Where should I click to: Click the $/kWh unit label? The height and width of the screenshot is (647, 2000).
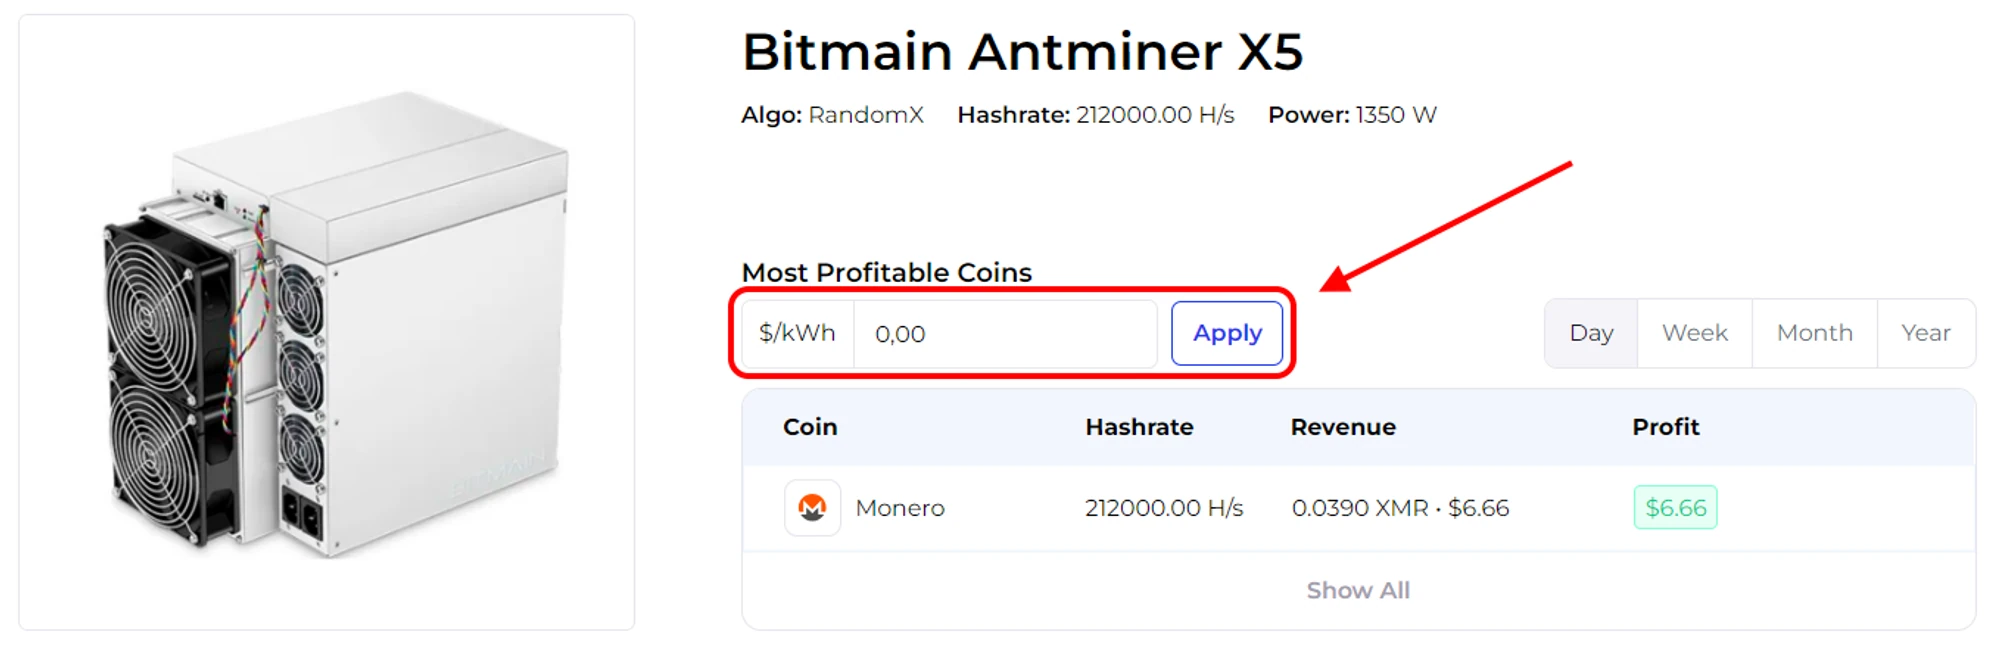tap(797, 333)
